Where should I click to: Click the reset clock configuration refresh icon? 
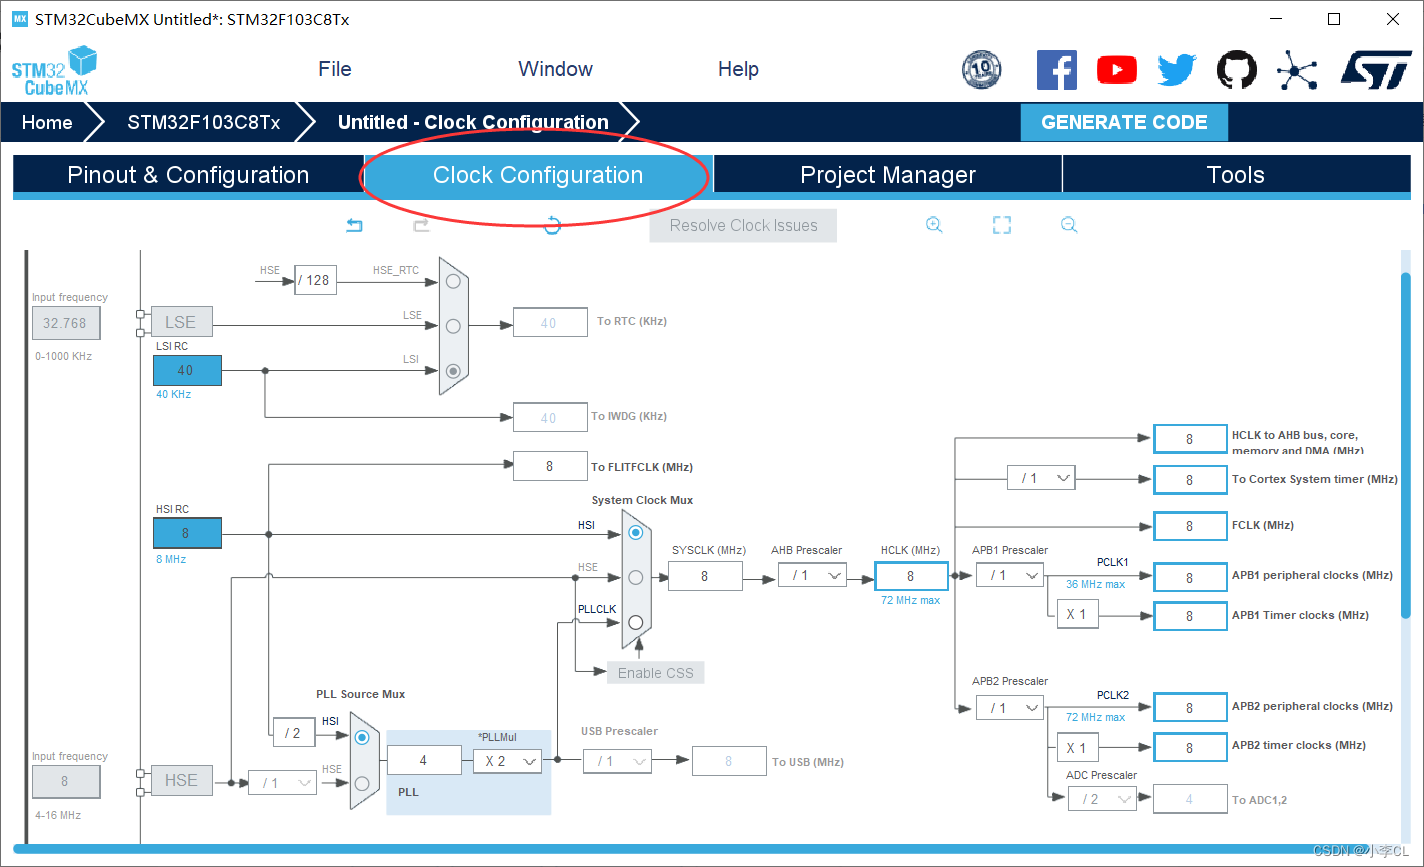[552, 225]
